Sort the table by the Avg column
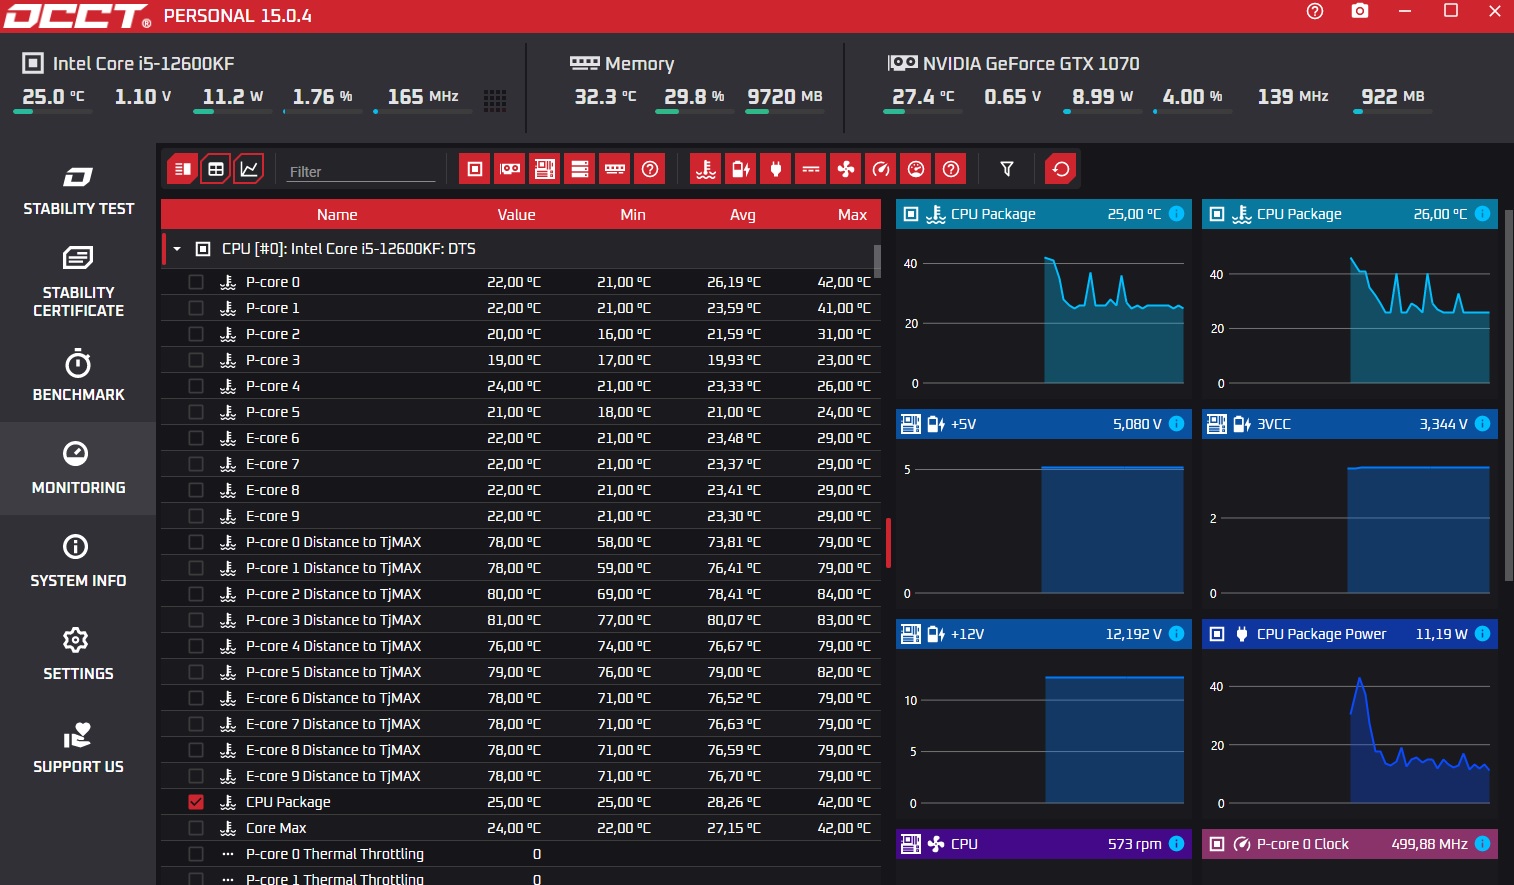 pos(743,214)
